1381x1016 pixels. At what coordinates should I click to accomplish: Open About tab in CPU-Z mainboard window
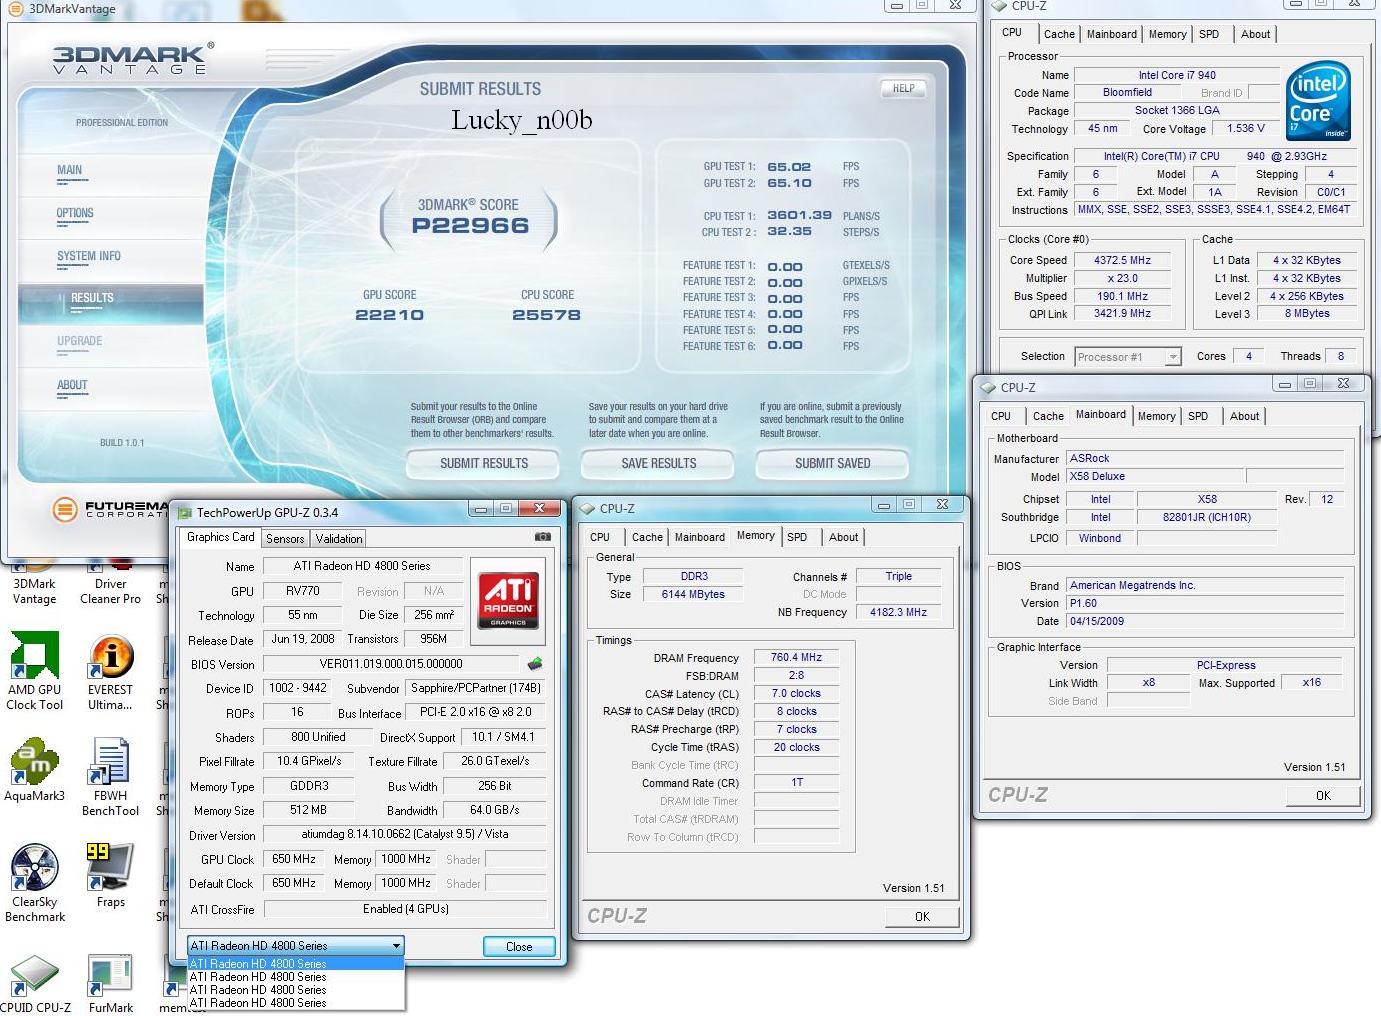click(x=1244, y=416)
